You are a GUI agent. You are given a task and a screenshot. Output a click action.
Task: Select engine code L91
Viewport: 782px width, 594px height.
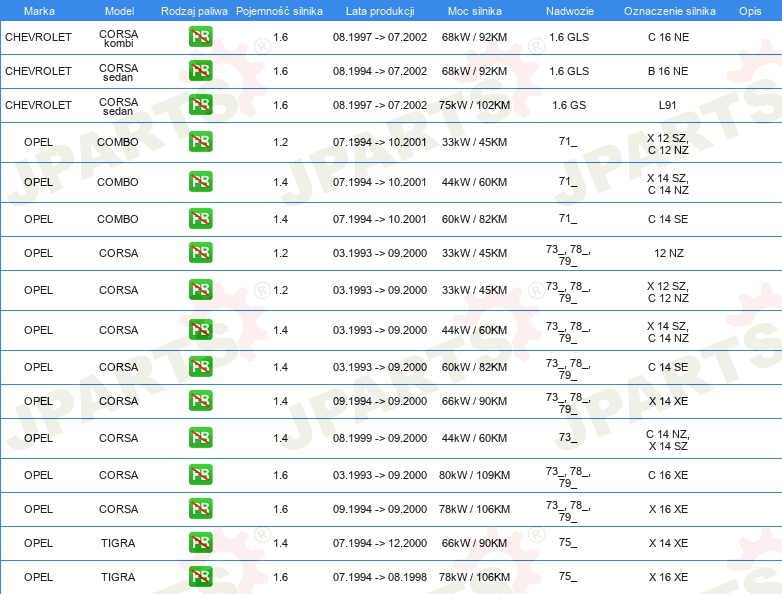tap(668, 105)
